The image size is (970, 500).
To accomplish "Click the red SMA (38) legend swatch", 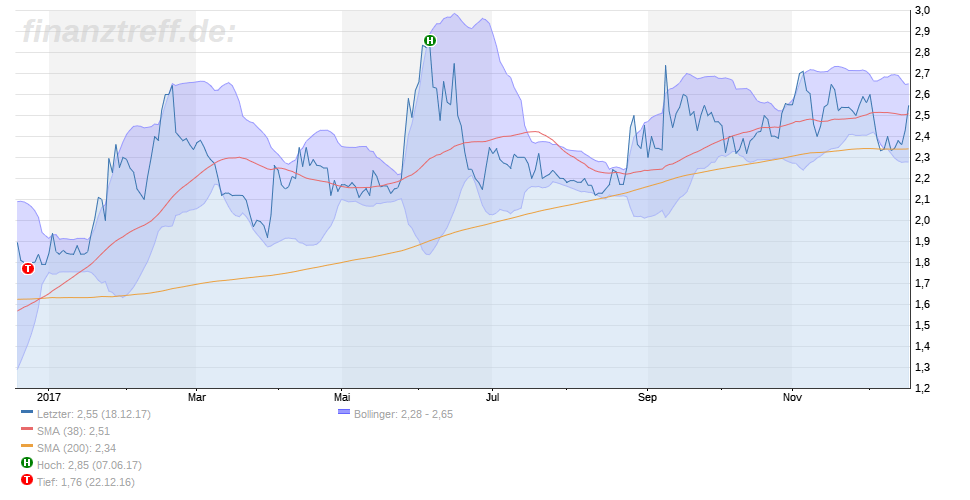I will (27, 430).
